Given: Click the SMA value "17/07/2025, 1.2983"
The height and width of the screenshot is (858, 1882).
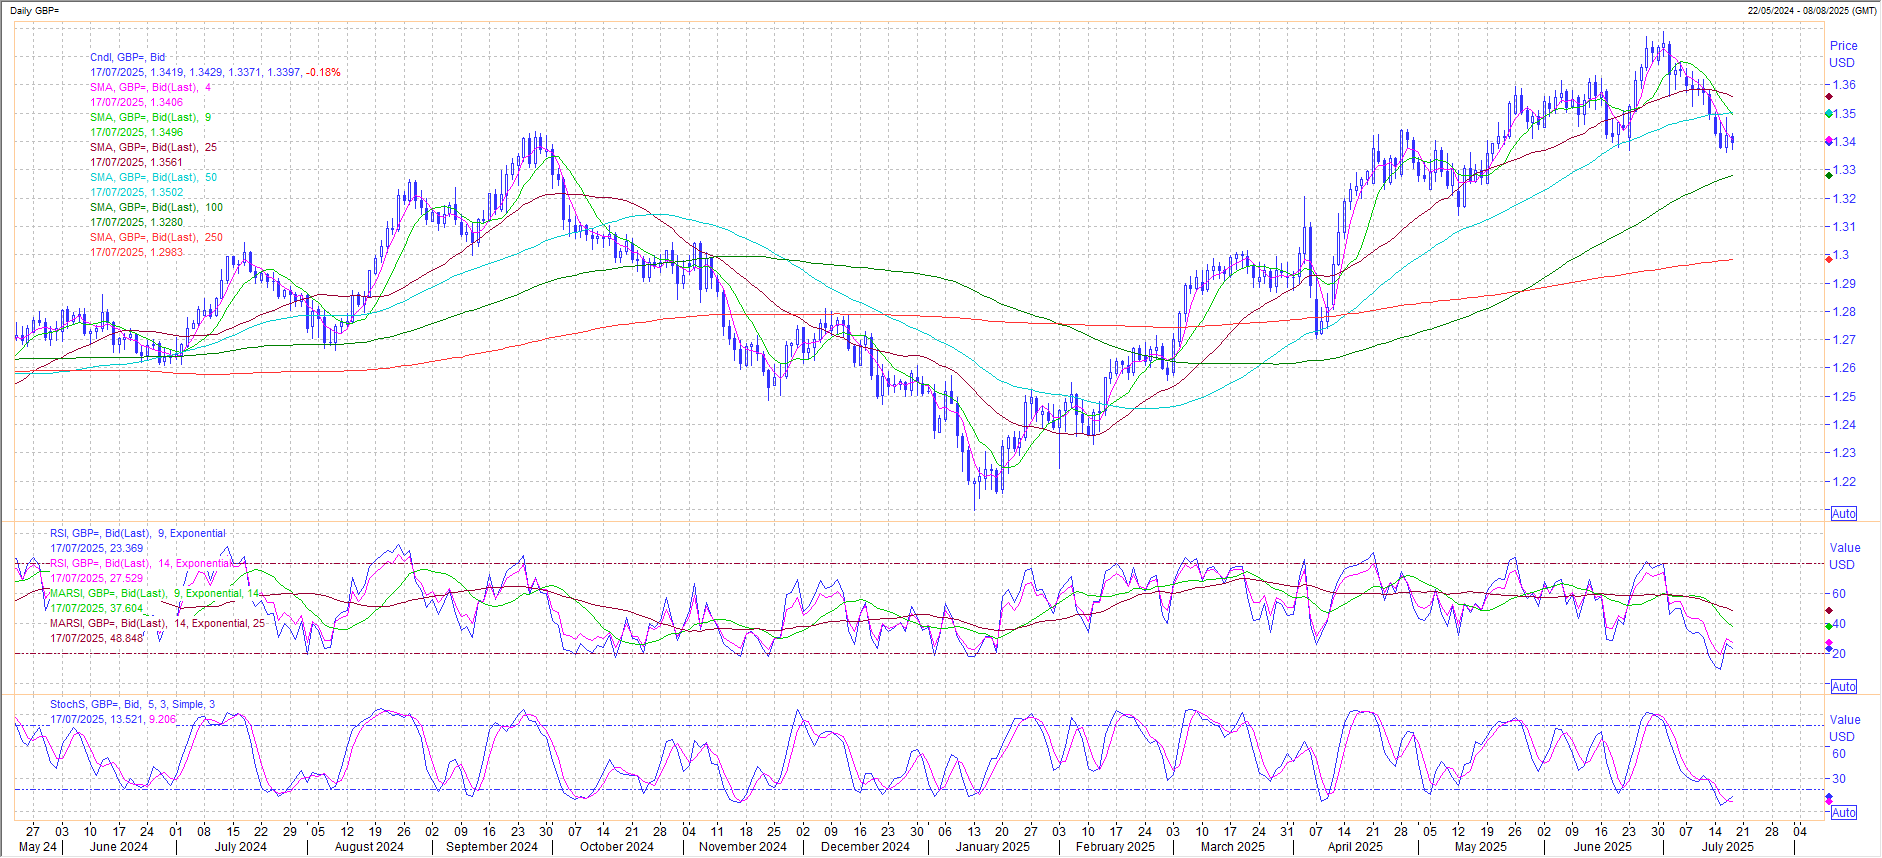Looking at the screenshot, I should pyautogui.click(x=136, y=252).
